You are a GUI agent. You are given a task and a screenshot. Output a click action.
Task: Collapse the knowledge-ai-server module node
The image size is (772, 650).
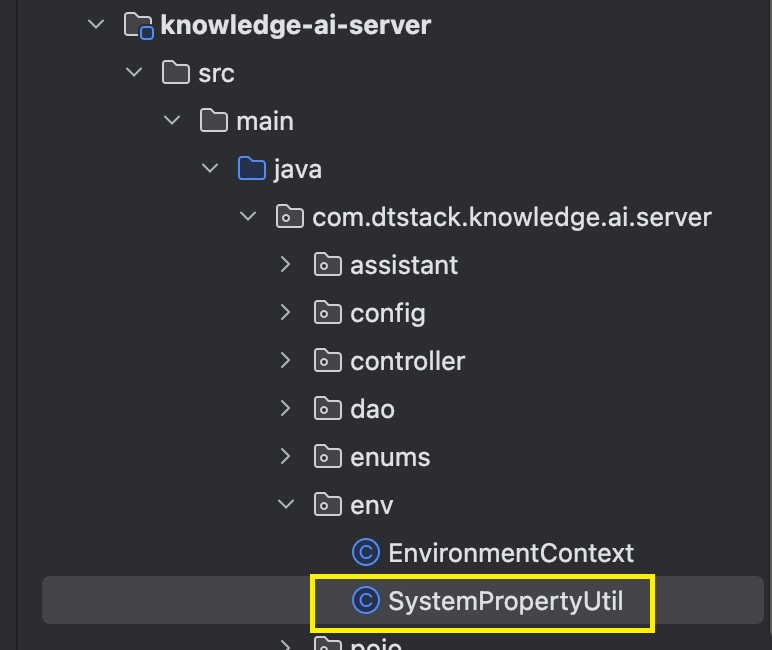(x=96, y=24)
